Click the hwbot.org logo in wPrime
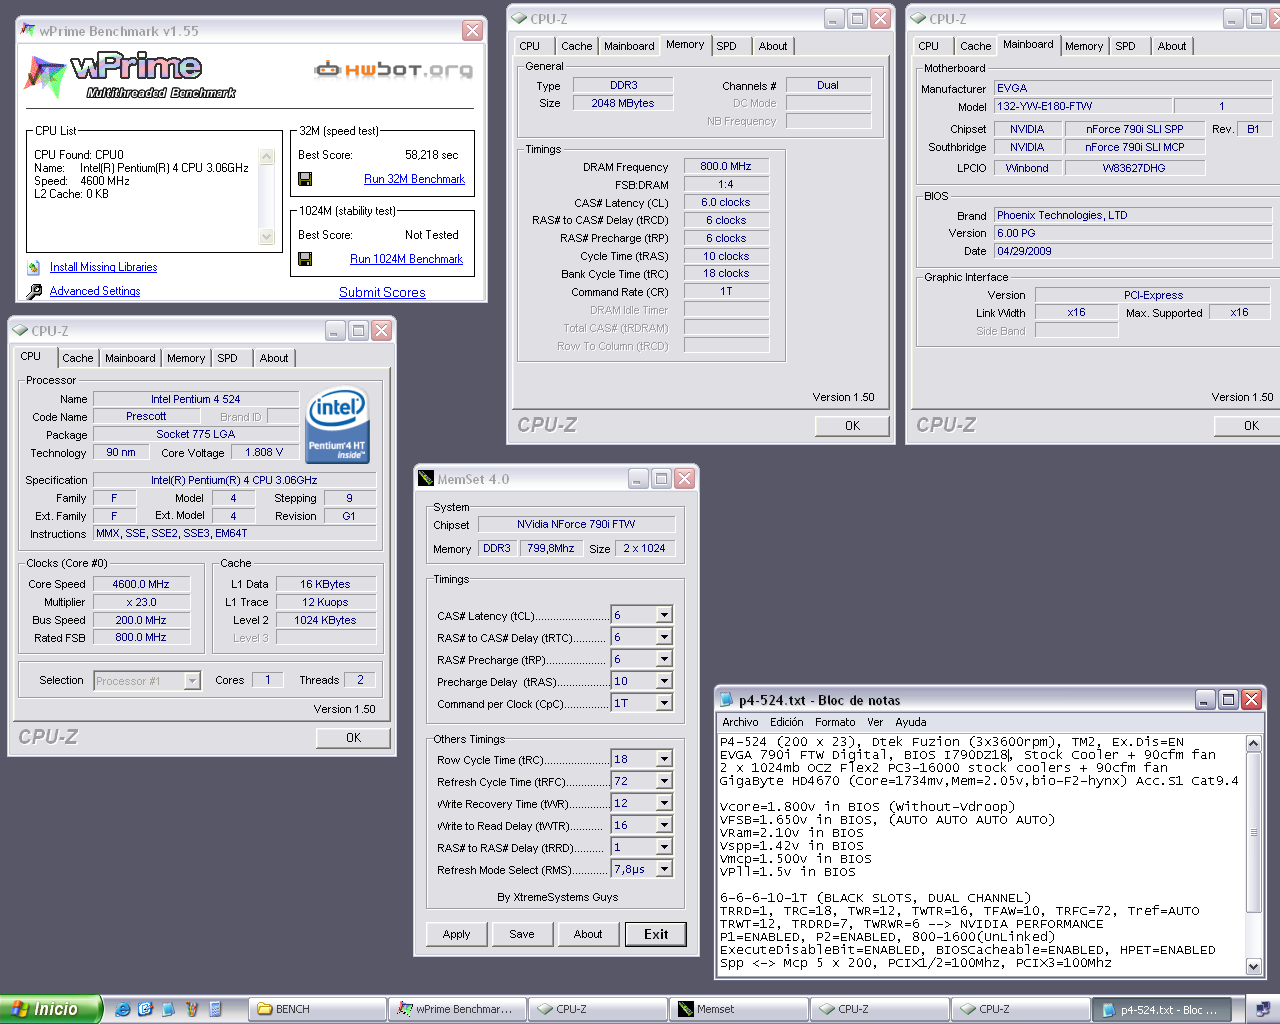The height and width of the screenshot is (1024, 1280). 393,69
